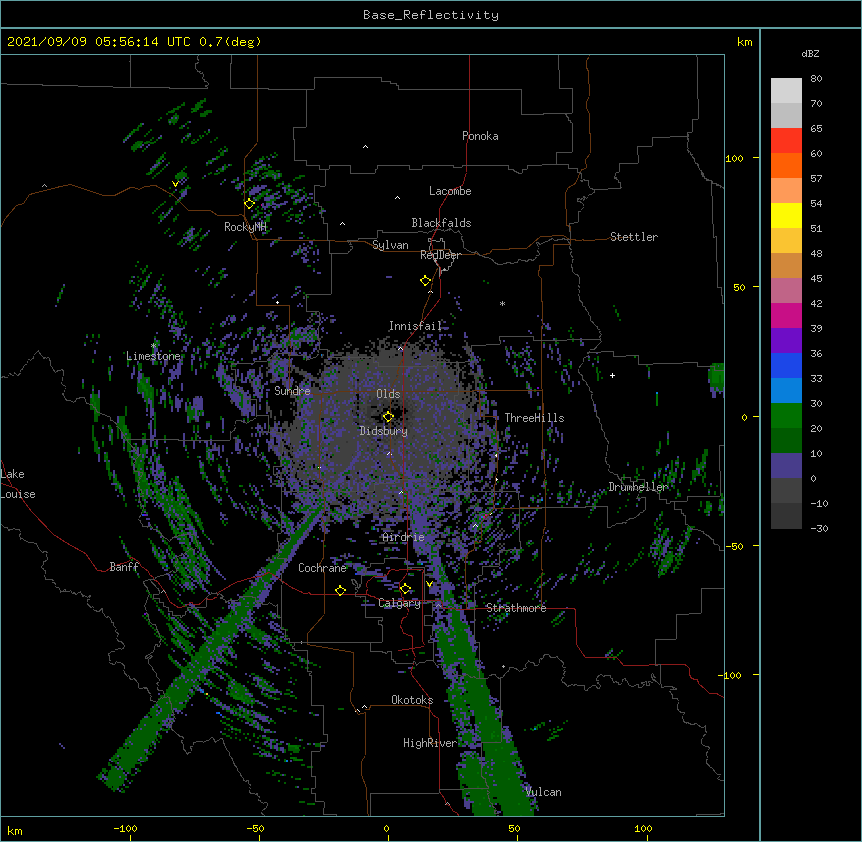
Task: Click the -30 value on the legend
Action: (819, 528)
